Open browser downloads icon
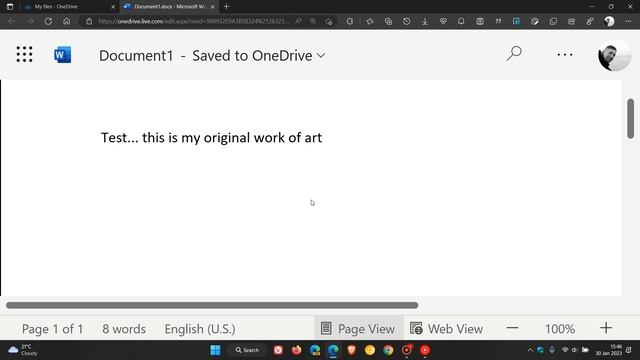The image size is (640, 360). click(425, 21)
